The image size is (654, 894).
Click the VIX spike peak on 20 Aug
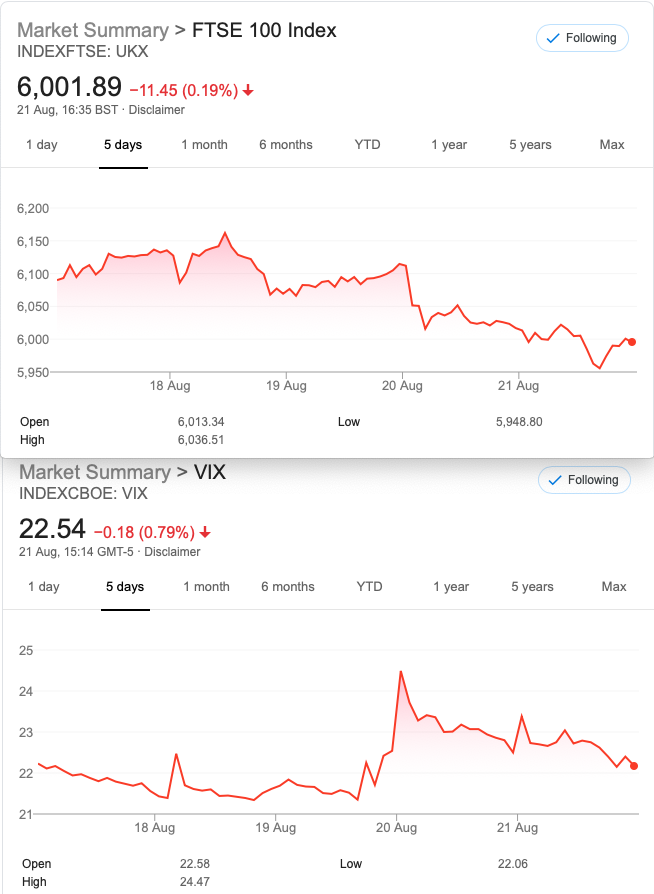(x=401, y=672)
